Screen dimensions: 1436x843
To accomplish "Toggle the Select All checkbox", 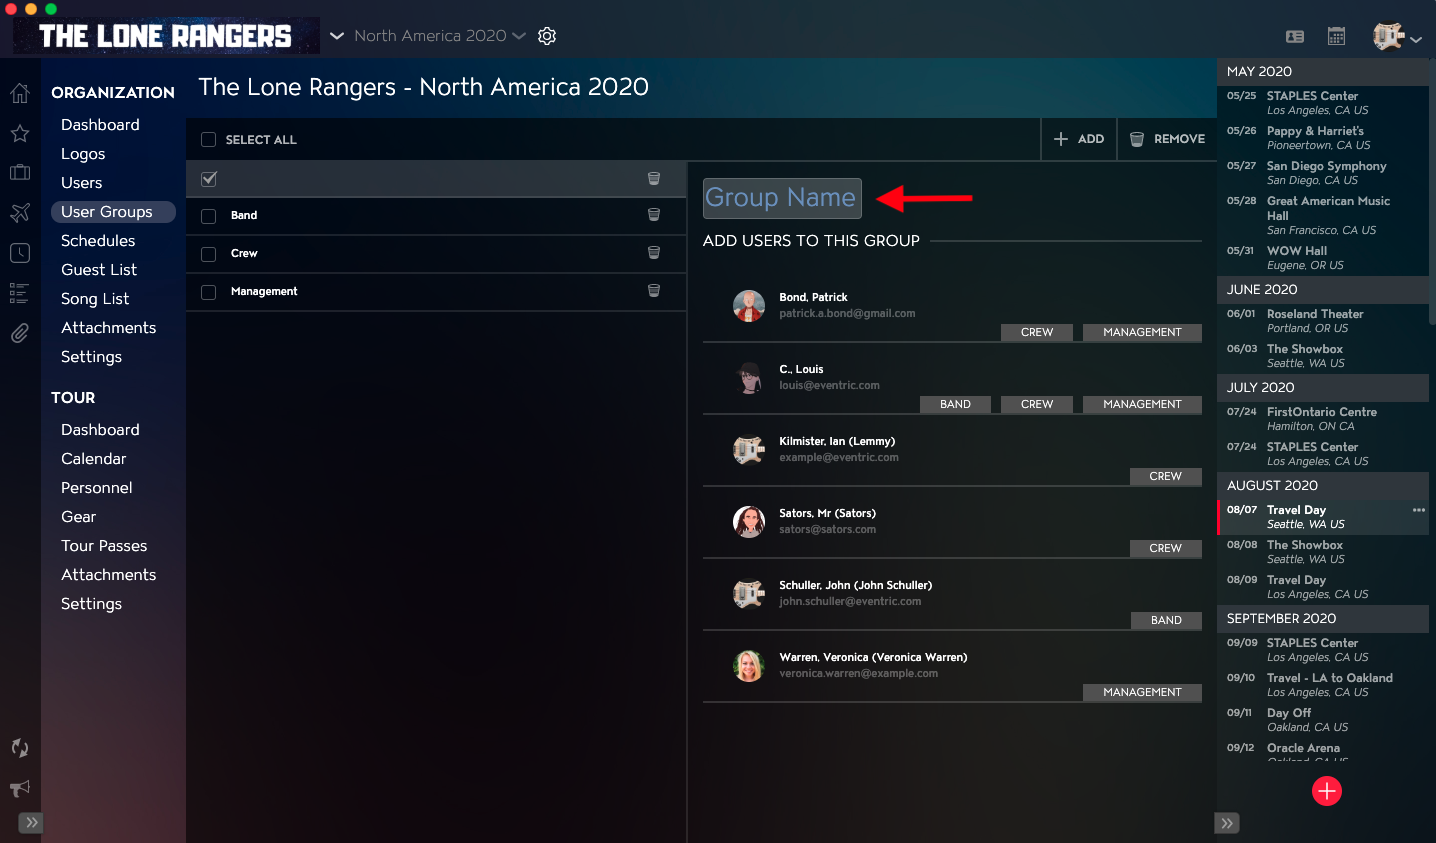I will click(208, 140).
